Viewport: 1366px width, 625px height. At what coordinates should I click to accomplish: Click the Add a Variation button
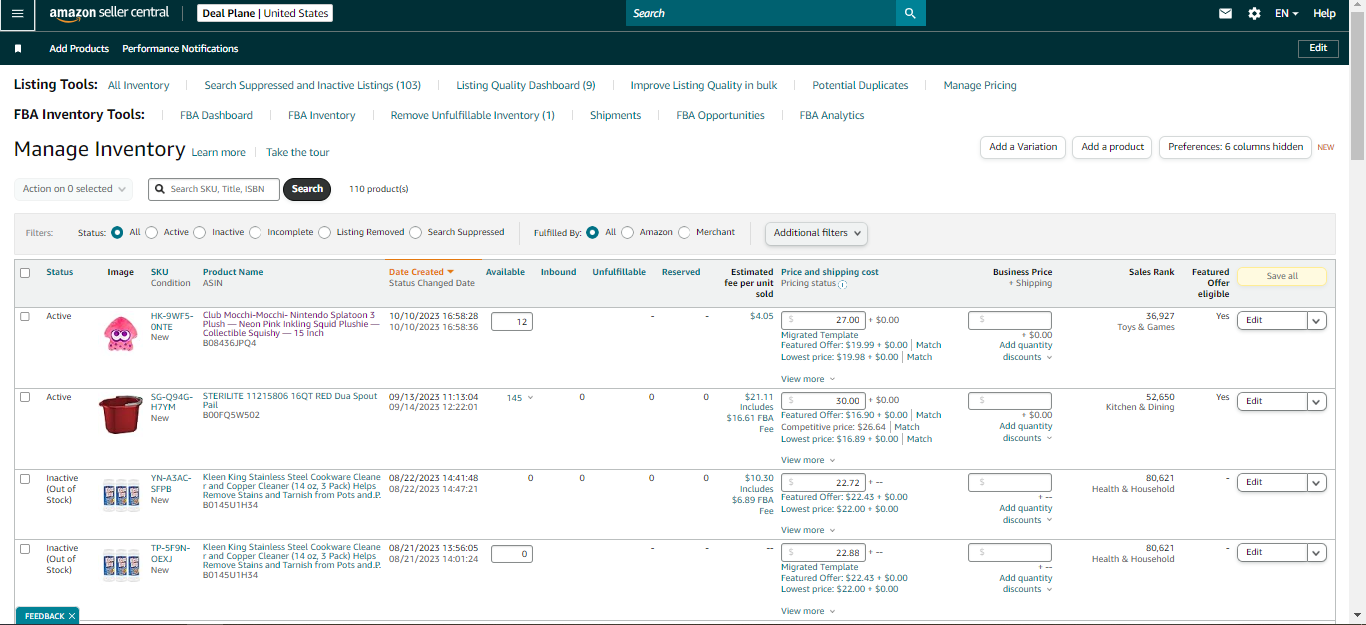pos(1023,147)
